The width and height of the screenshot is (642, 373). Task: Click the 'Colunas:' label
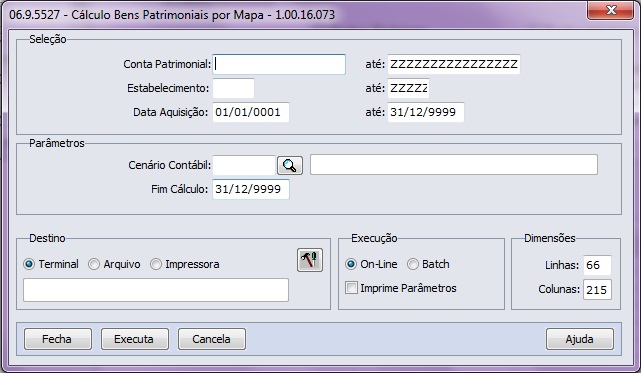coord(559,289)
